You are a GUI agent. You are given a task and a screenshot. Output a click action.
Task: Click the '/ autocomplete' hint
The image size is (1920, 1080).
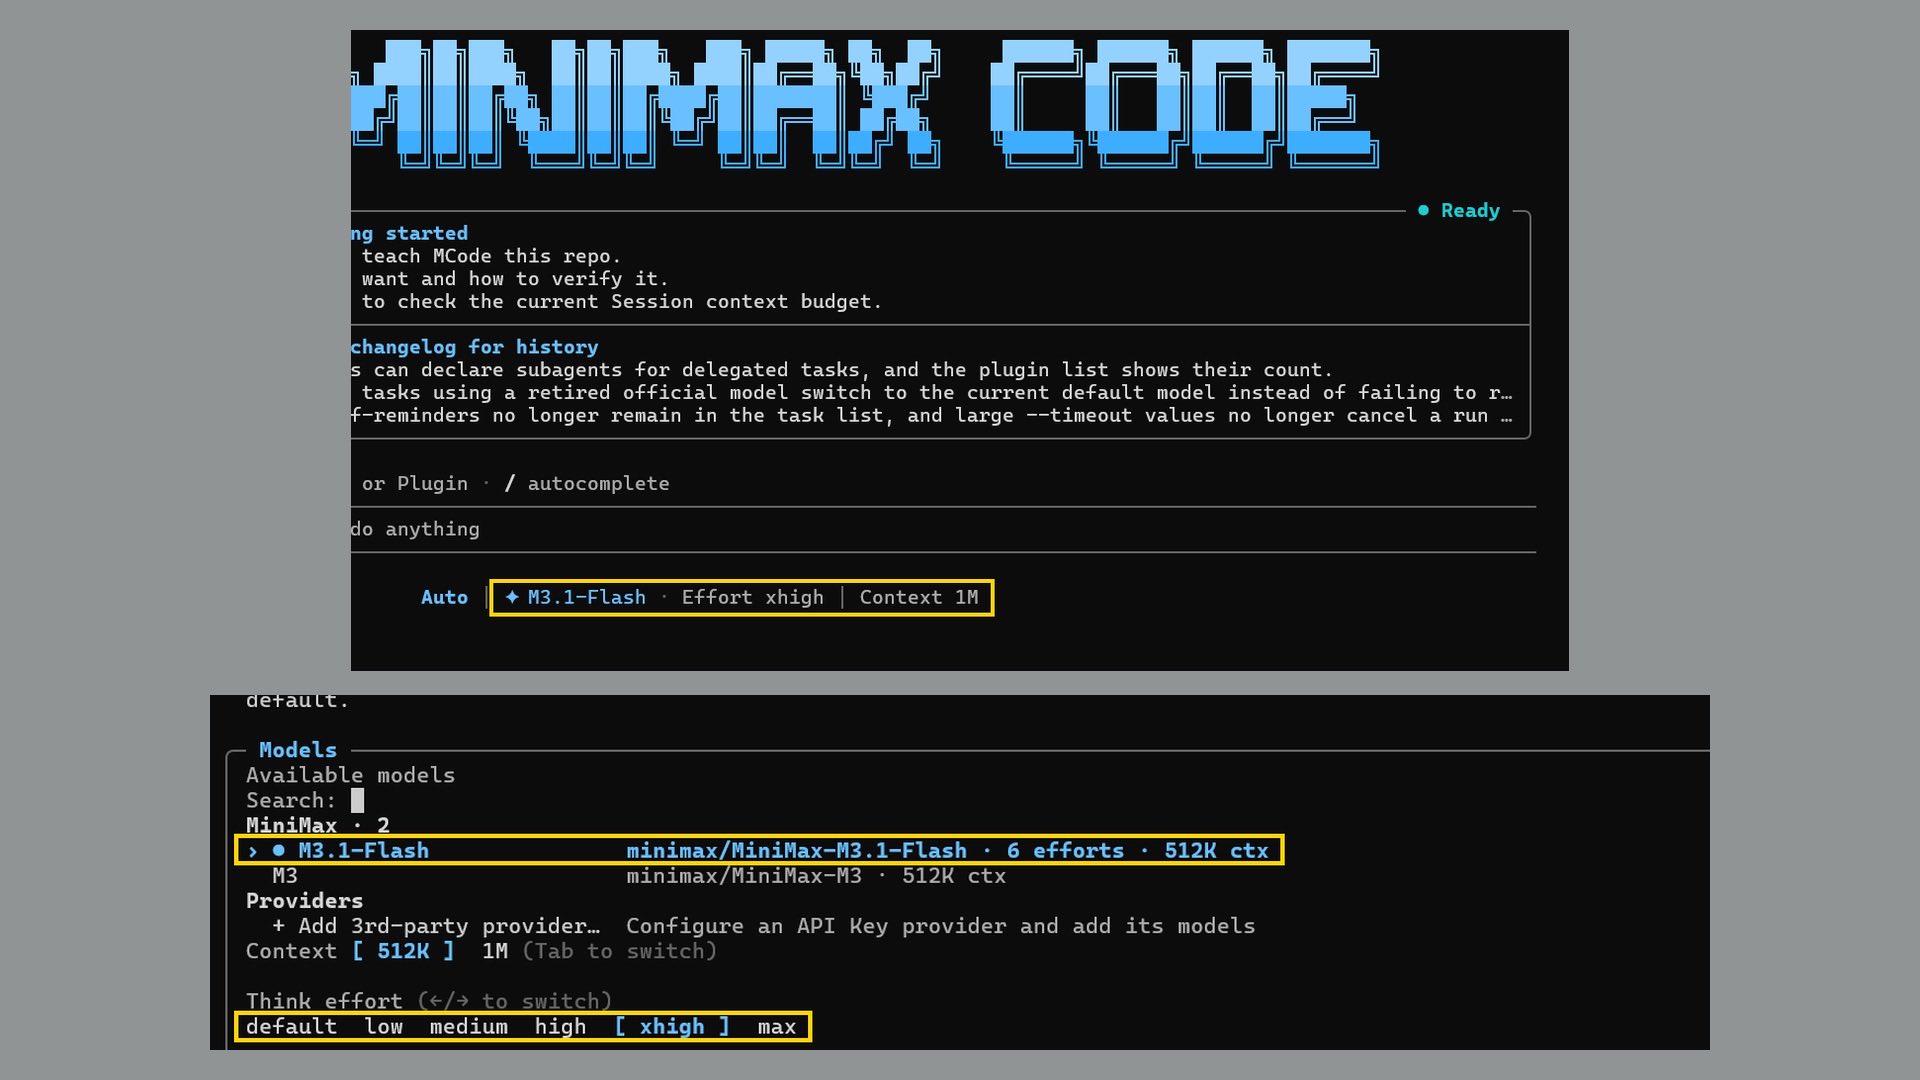click(x=587, y=483)
